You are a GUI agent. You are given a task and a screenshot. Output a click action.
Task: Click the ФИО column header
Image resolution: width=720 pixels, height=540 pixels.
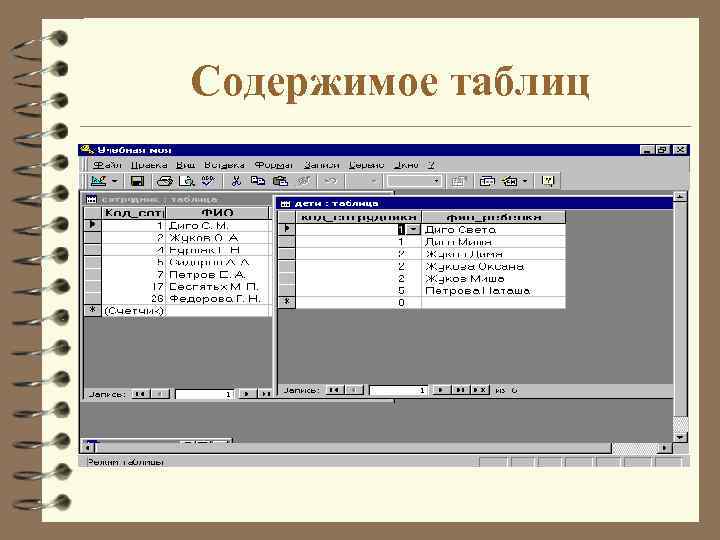pyautogui.click(x=217, y=213)
